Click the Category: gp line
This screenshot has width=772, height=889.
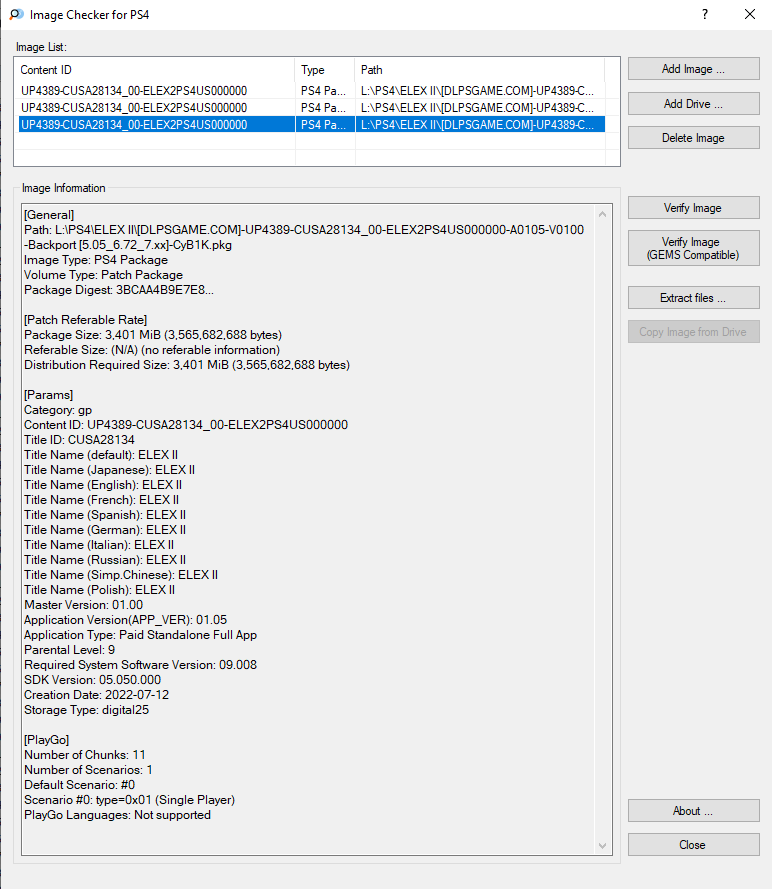coord(58,410)
